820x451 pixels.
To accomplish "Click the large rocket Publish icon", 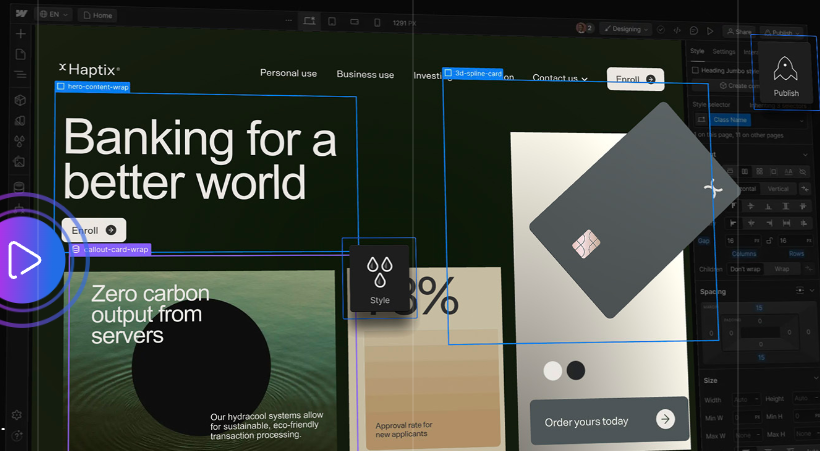I will point(786,75).
